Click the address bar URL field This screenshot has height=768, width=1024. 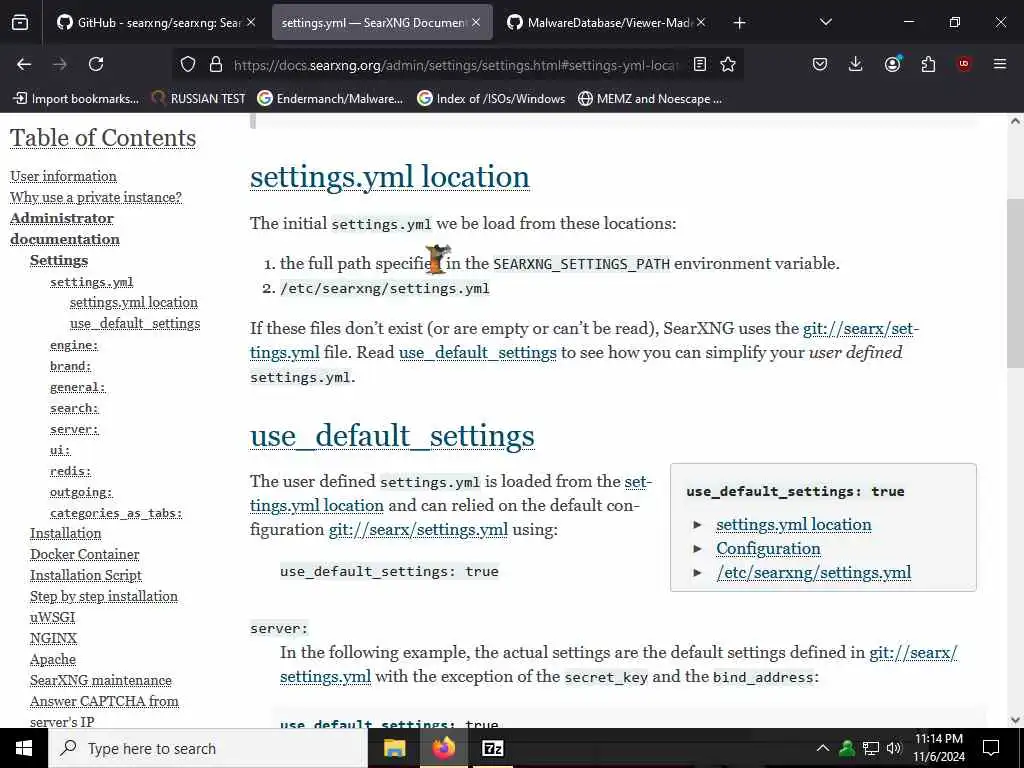(x=456, y=65)
